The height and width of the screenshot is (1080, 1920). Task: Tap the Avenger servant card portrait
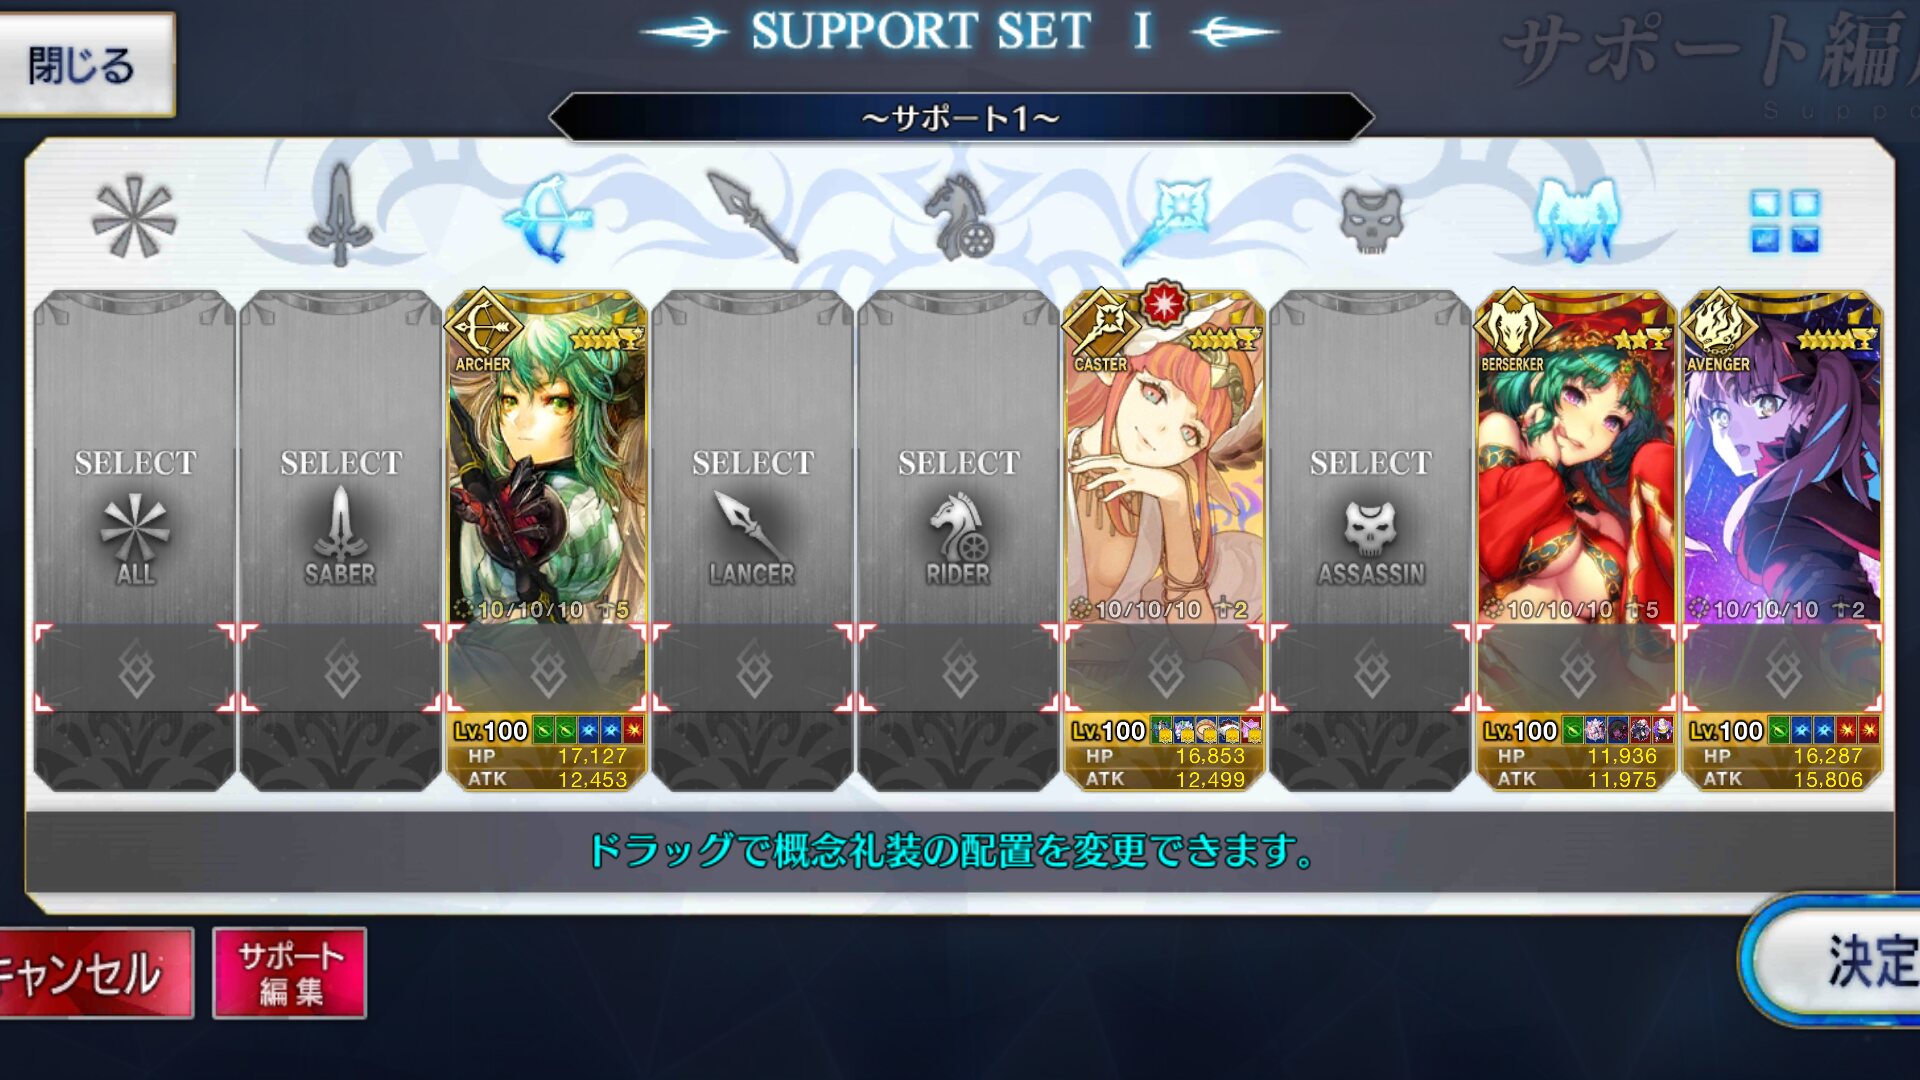(1783, 458)
